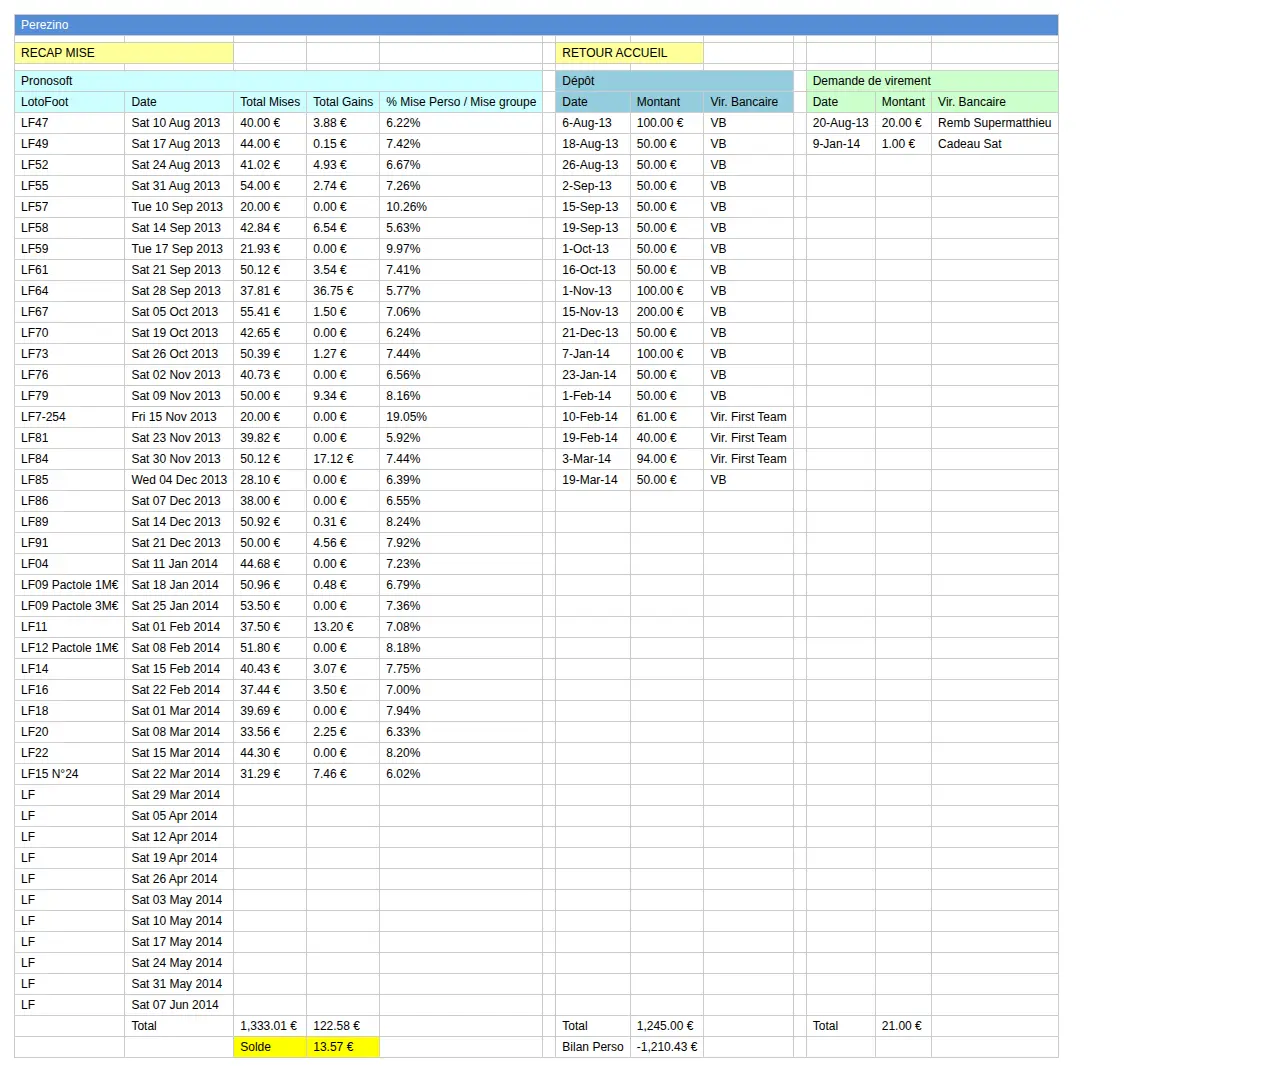Select the date Tue 10 Sep 2013

pos(179,207)
